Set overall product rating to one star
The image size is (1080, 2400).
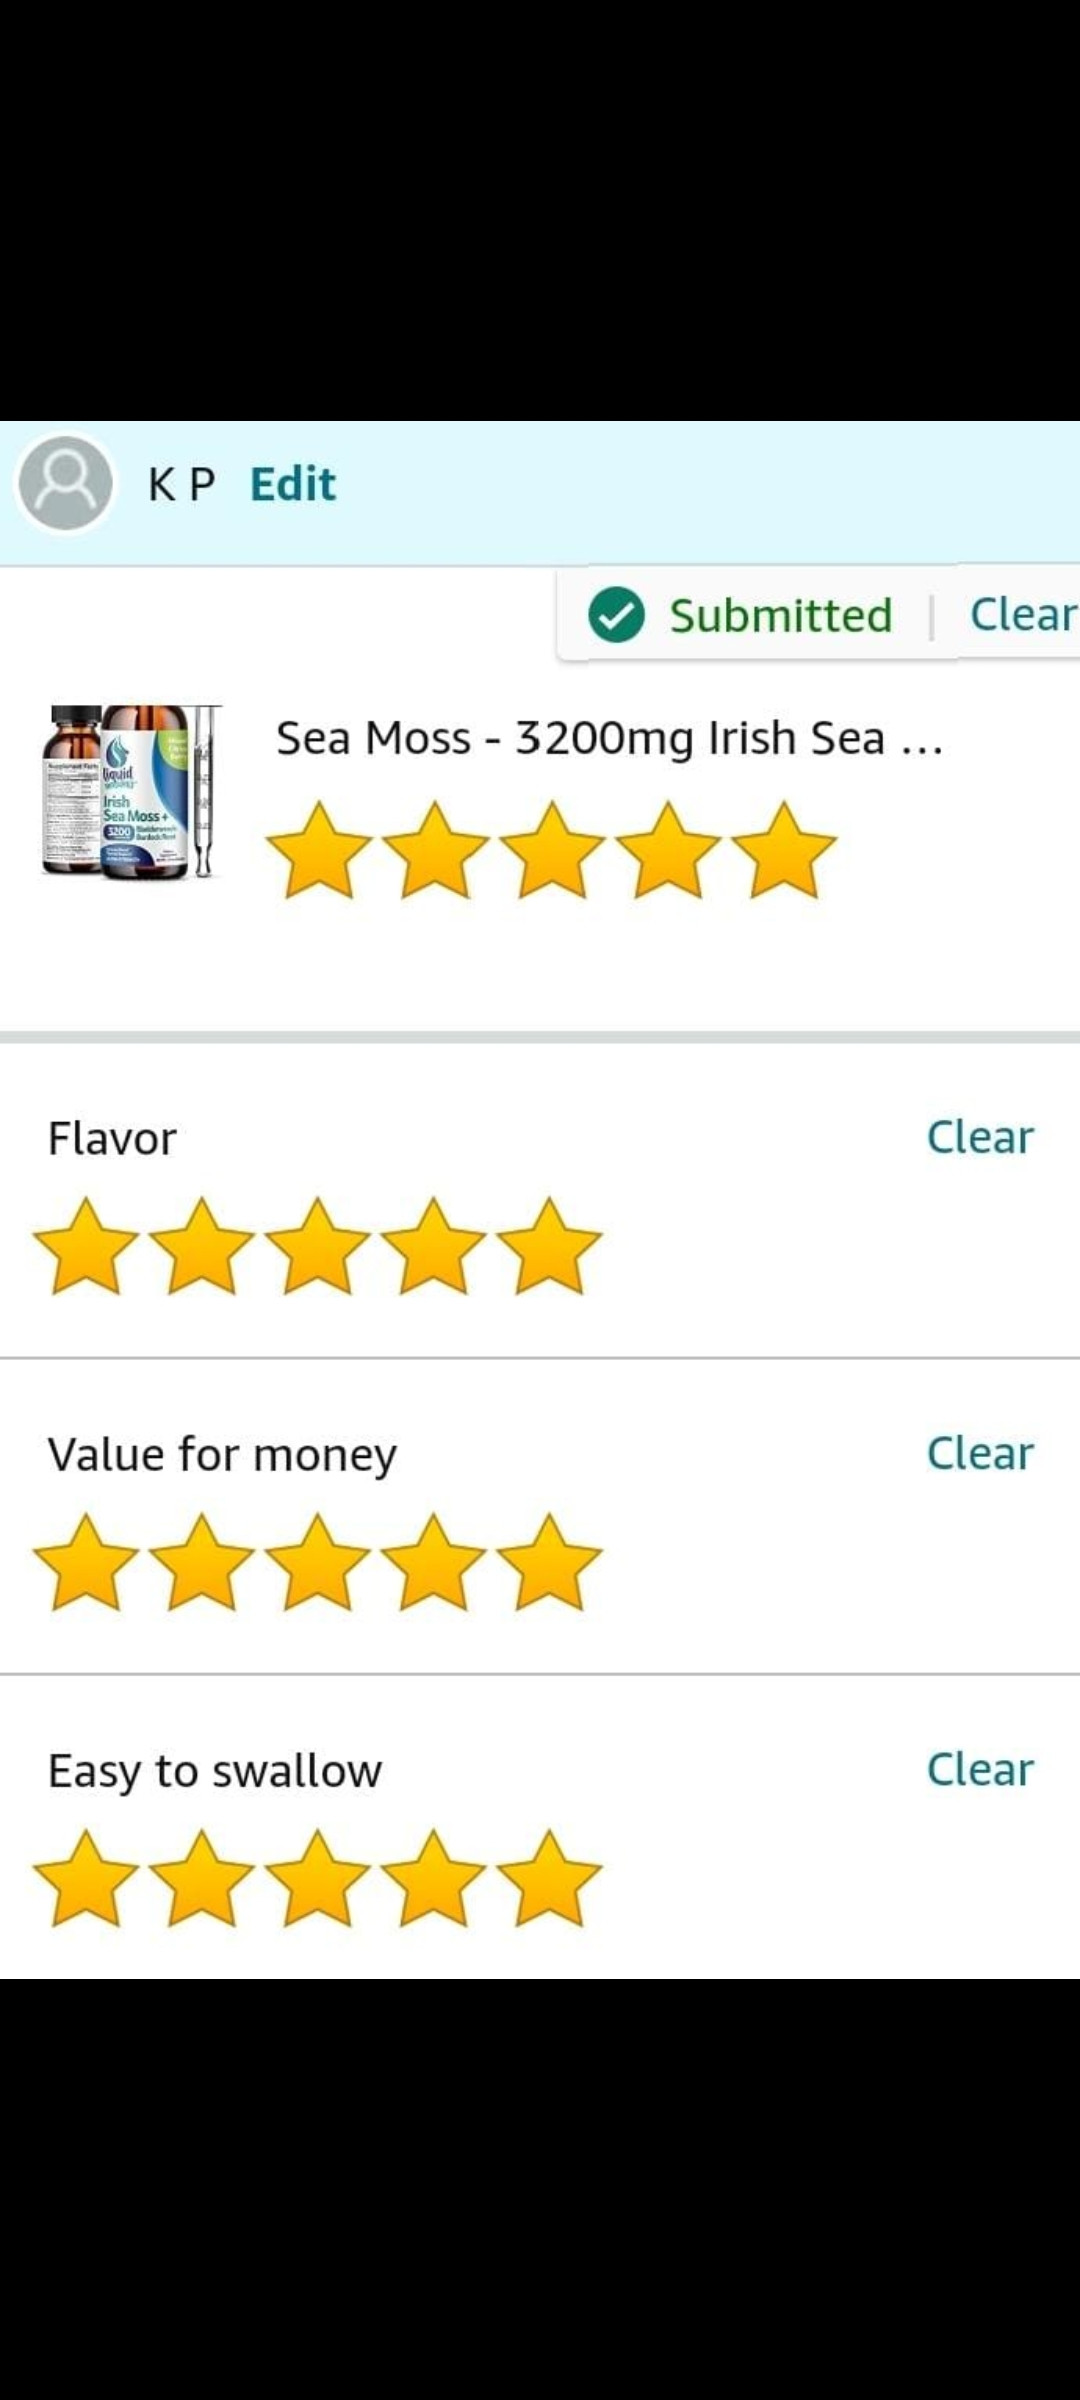coord(319,851)
